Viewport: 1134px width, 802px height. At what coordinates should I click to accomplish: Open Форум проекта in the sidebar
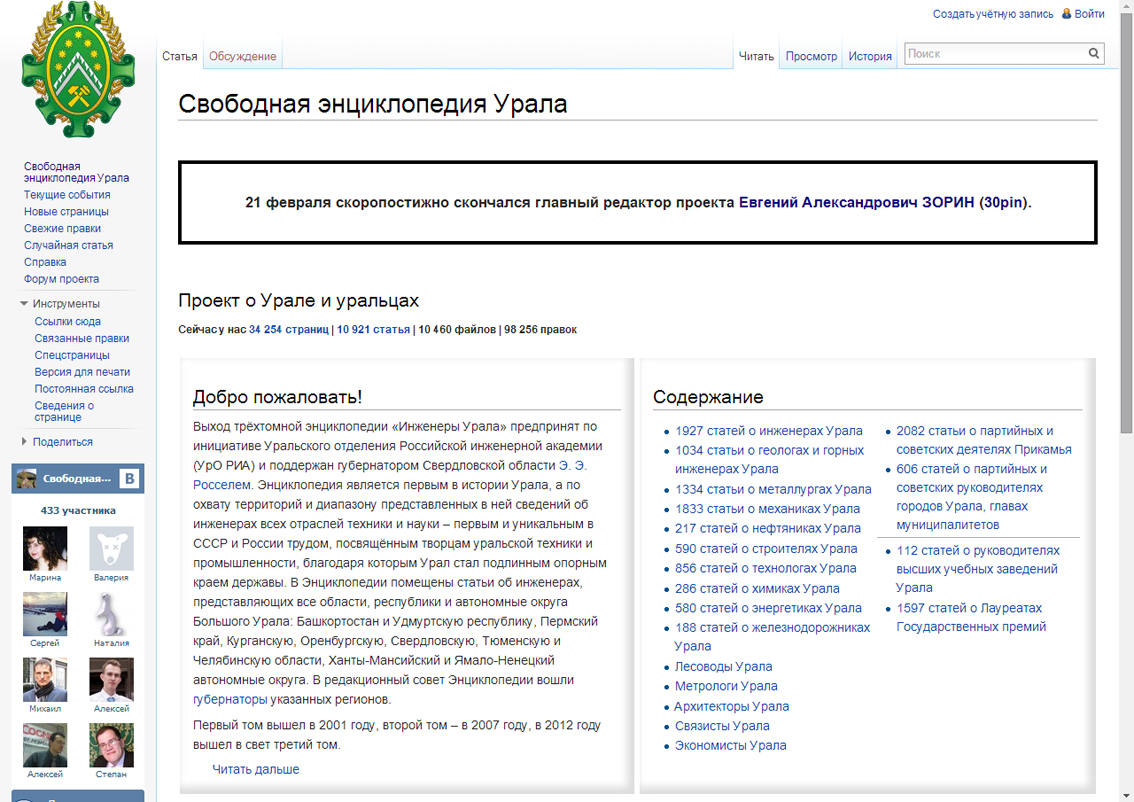(x=61, y=278)
